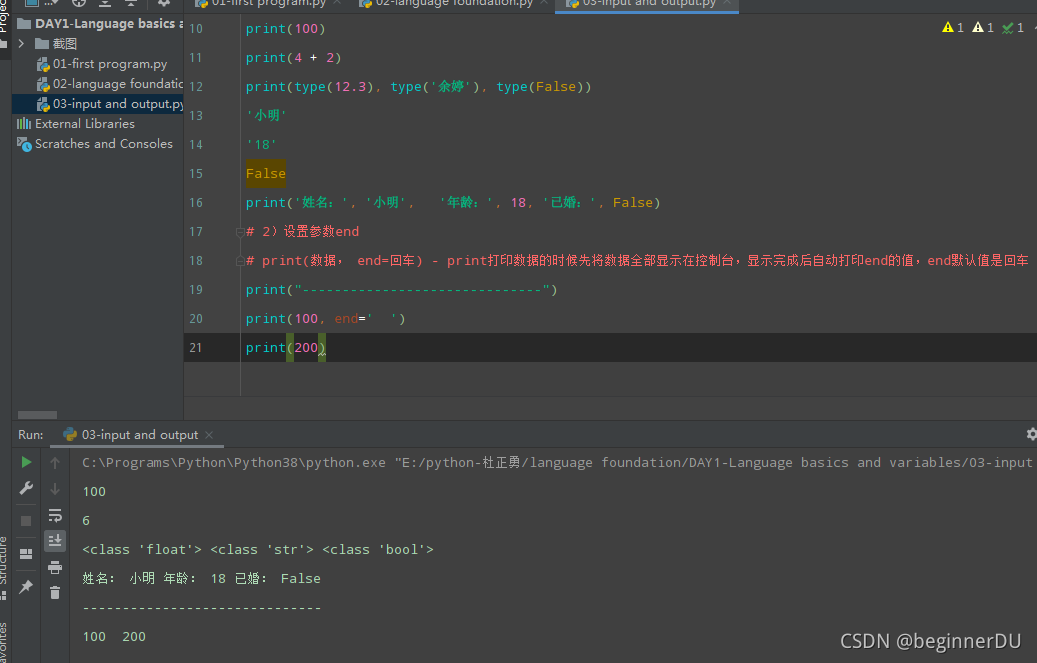Click "<class 'float'>" console output line
Image resolution: width=1037 pixels, height=663 pixels.
point(258,550)
